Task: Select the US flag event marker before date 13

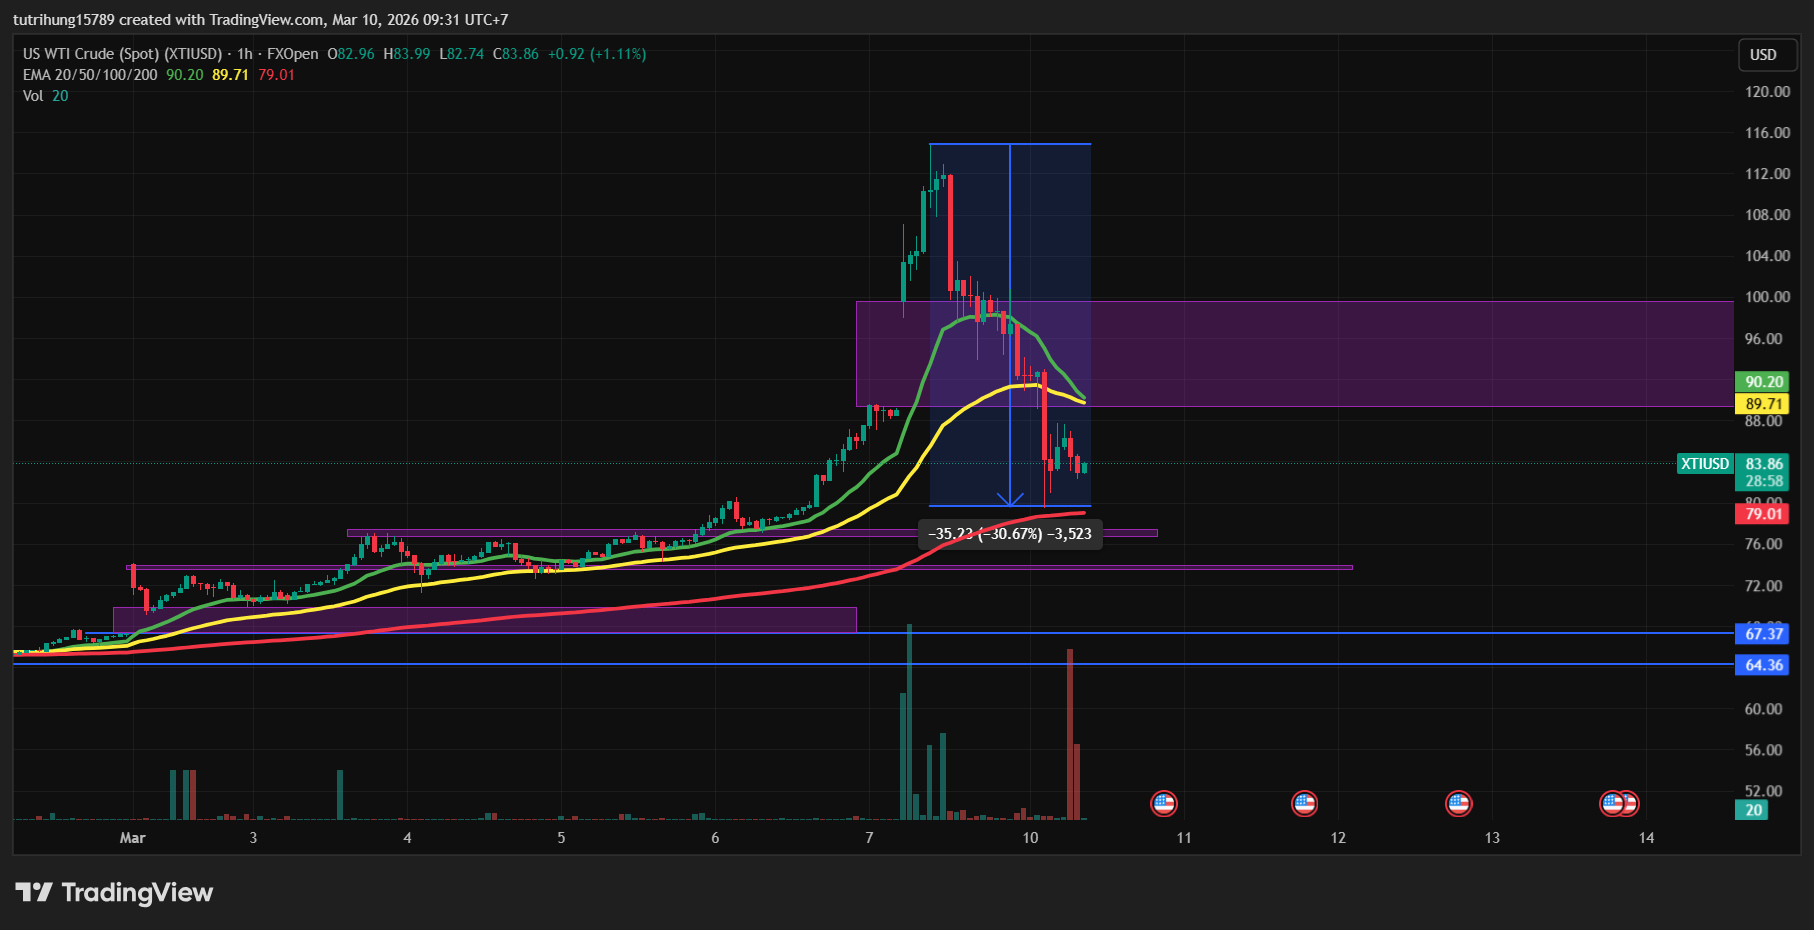Action: pos(1458,803)
